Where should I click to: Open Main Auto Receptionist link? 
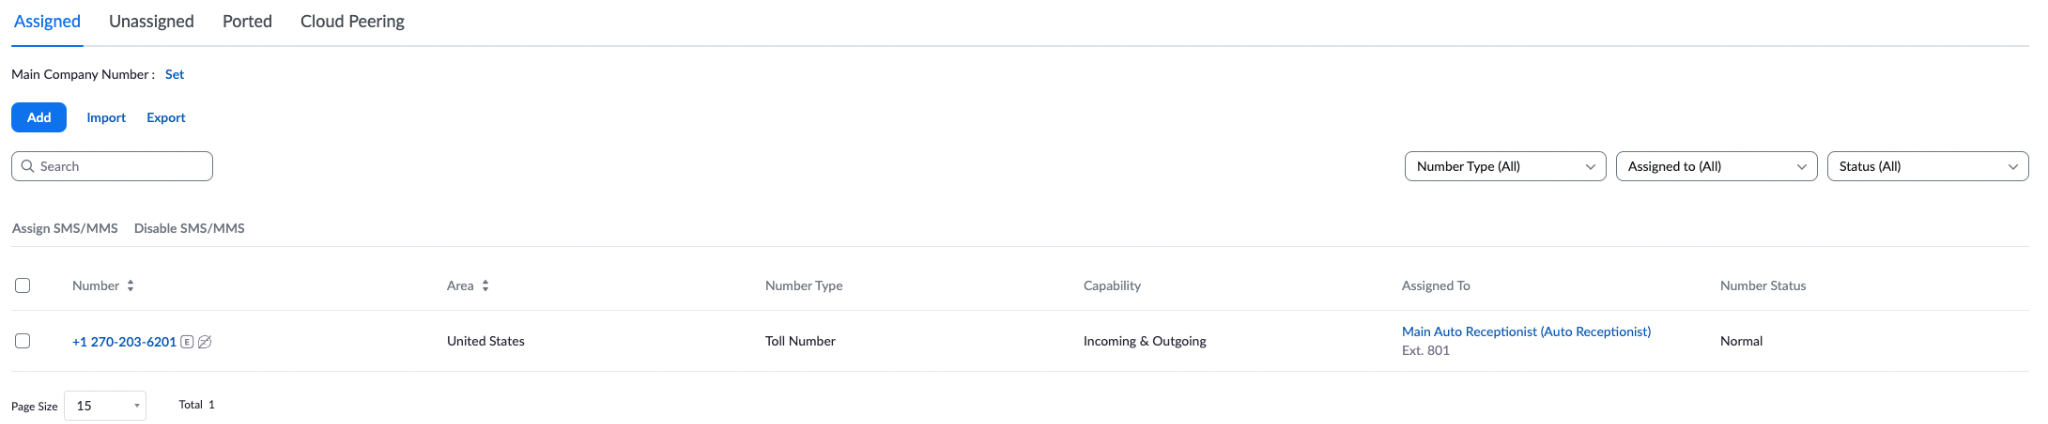coord(1526,332)
